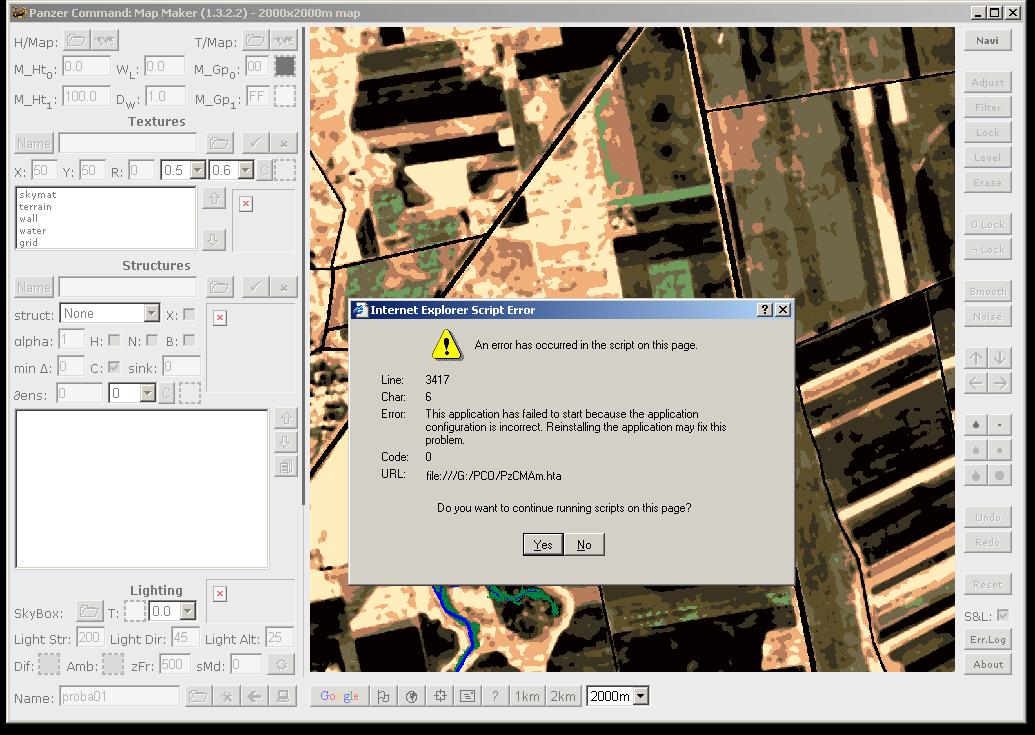The height and width of the screenshot is (735, 1035).
Task: Click the About button
Action: [987, 664]
